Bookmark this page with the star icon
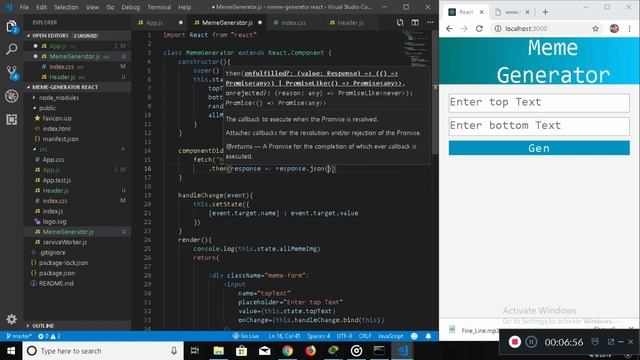The height and width of the screenshot is (360, 640). coord(596,29)
